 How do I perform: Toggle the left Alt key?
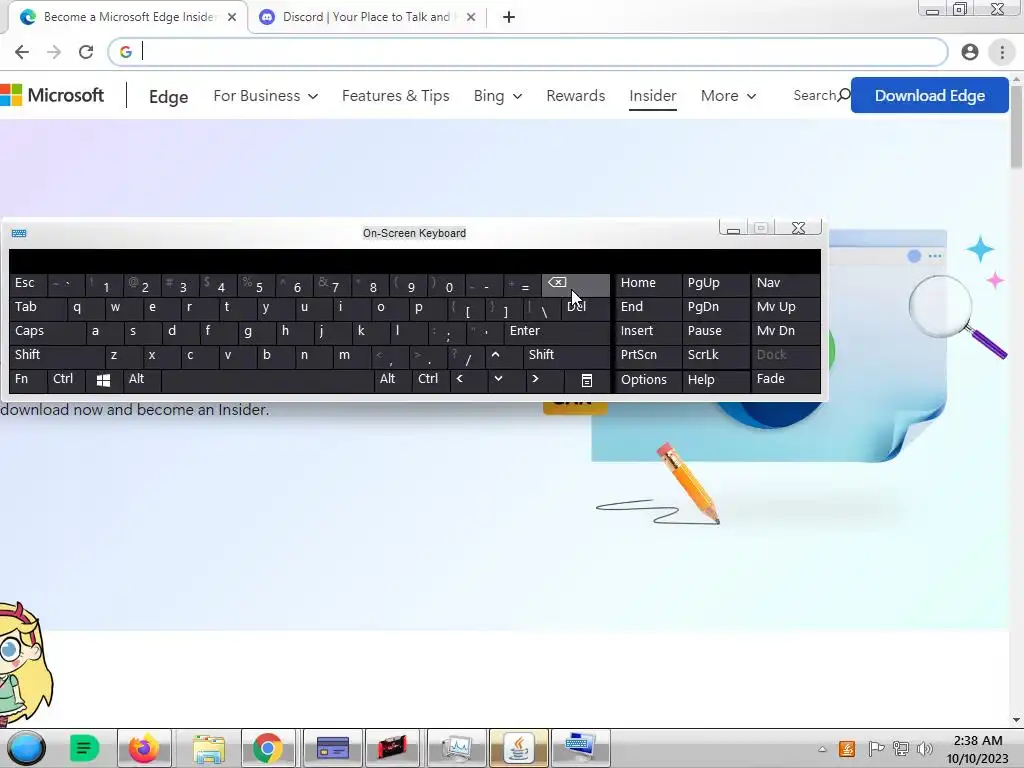pos(141,379)
